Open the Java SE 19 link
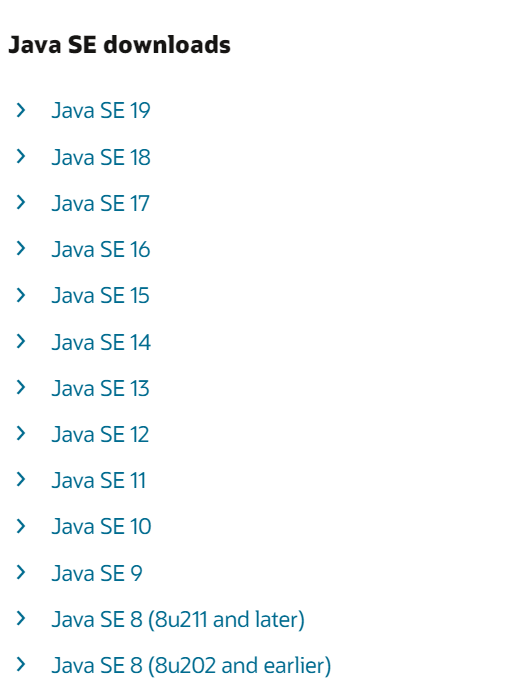519x682 pixels. pyautogui.click(x=101, y=110)
